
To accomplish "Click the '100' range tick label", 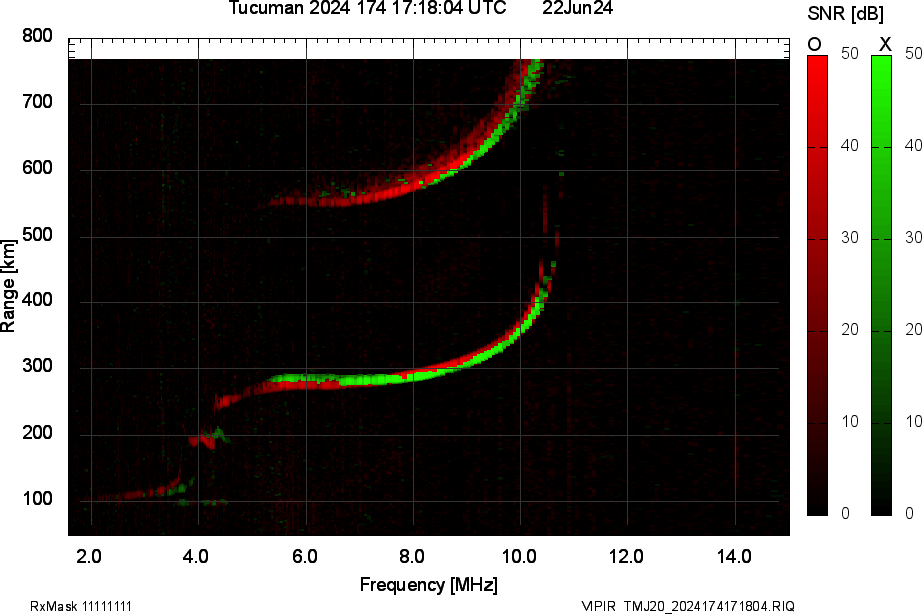I will tap(38, 499).
